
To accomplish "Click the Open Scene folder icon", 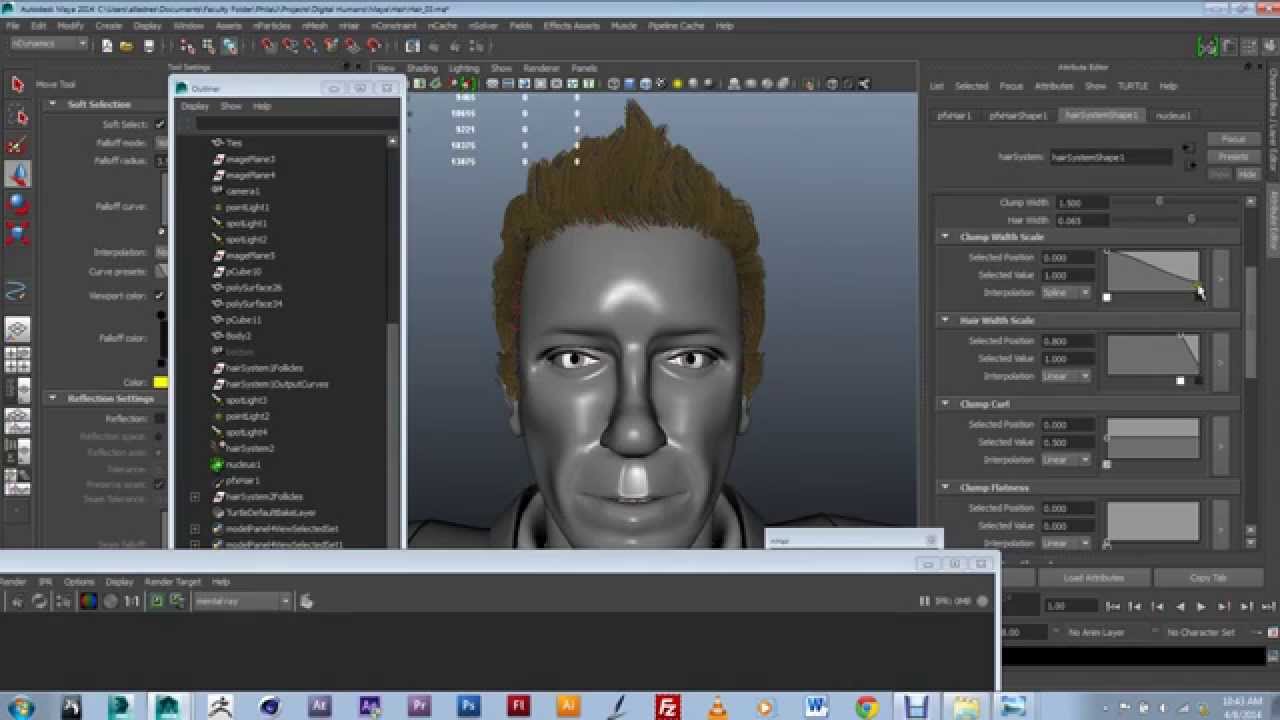I will point(126,45).
